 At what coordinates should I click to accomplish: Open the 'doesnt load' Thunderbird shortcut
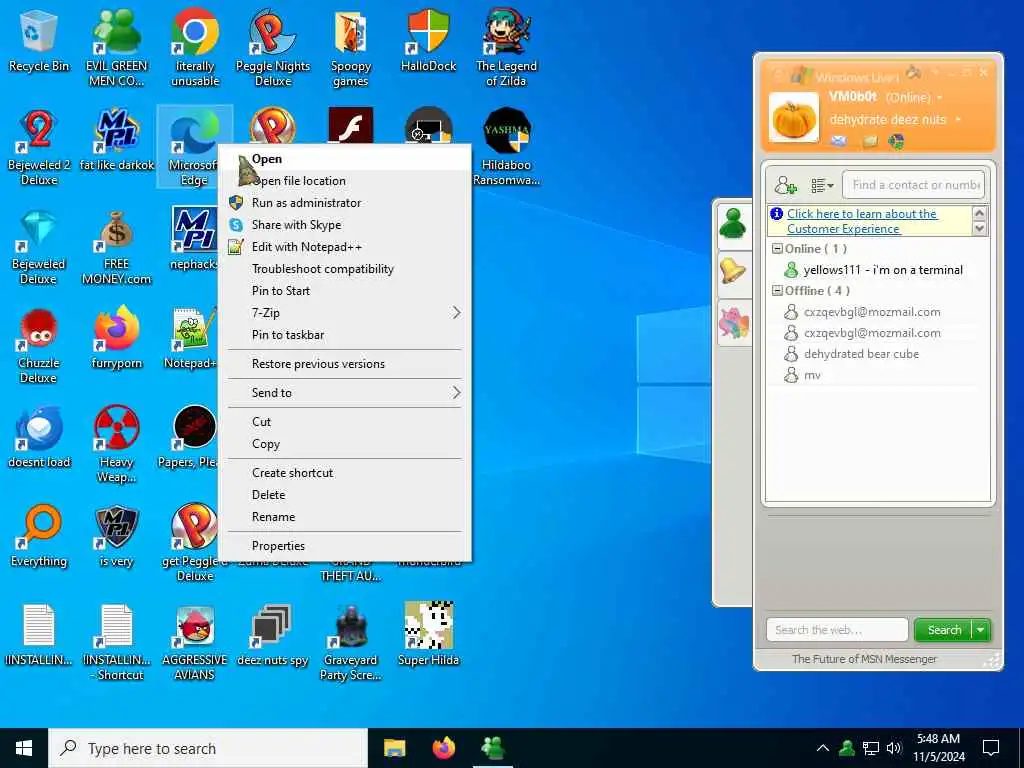39,437
